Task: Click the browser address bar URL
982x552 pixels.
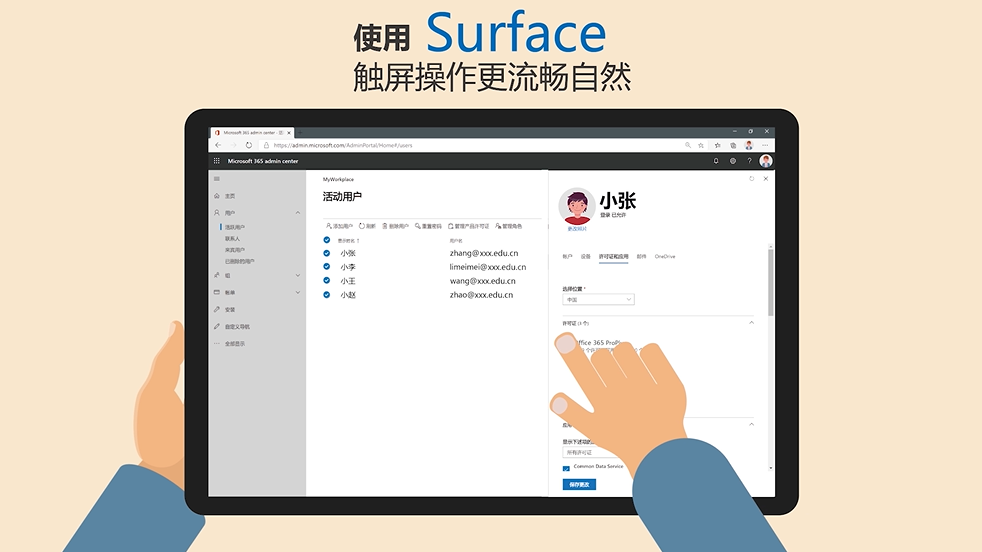Action: (343, 145)
